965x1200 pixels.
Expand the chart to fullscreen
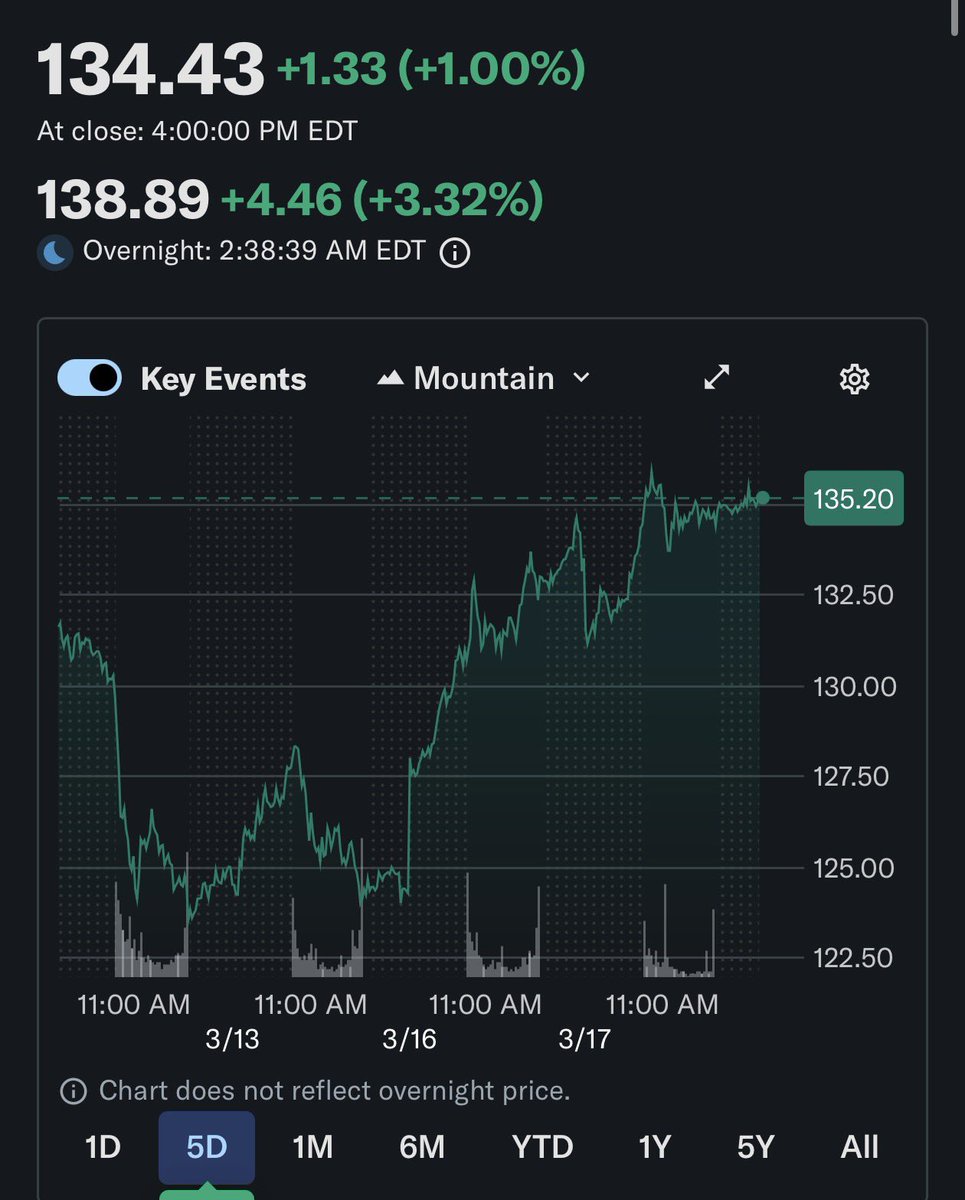(717, 377)
